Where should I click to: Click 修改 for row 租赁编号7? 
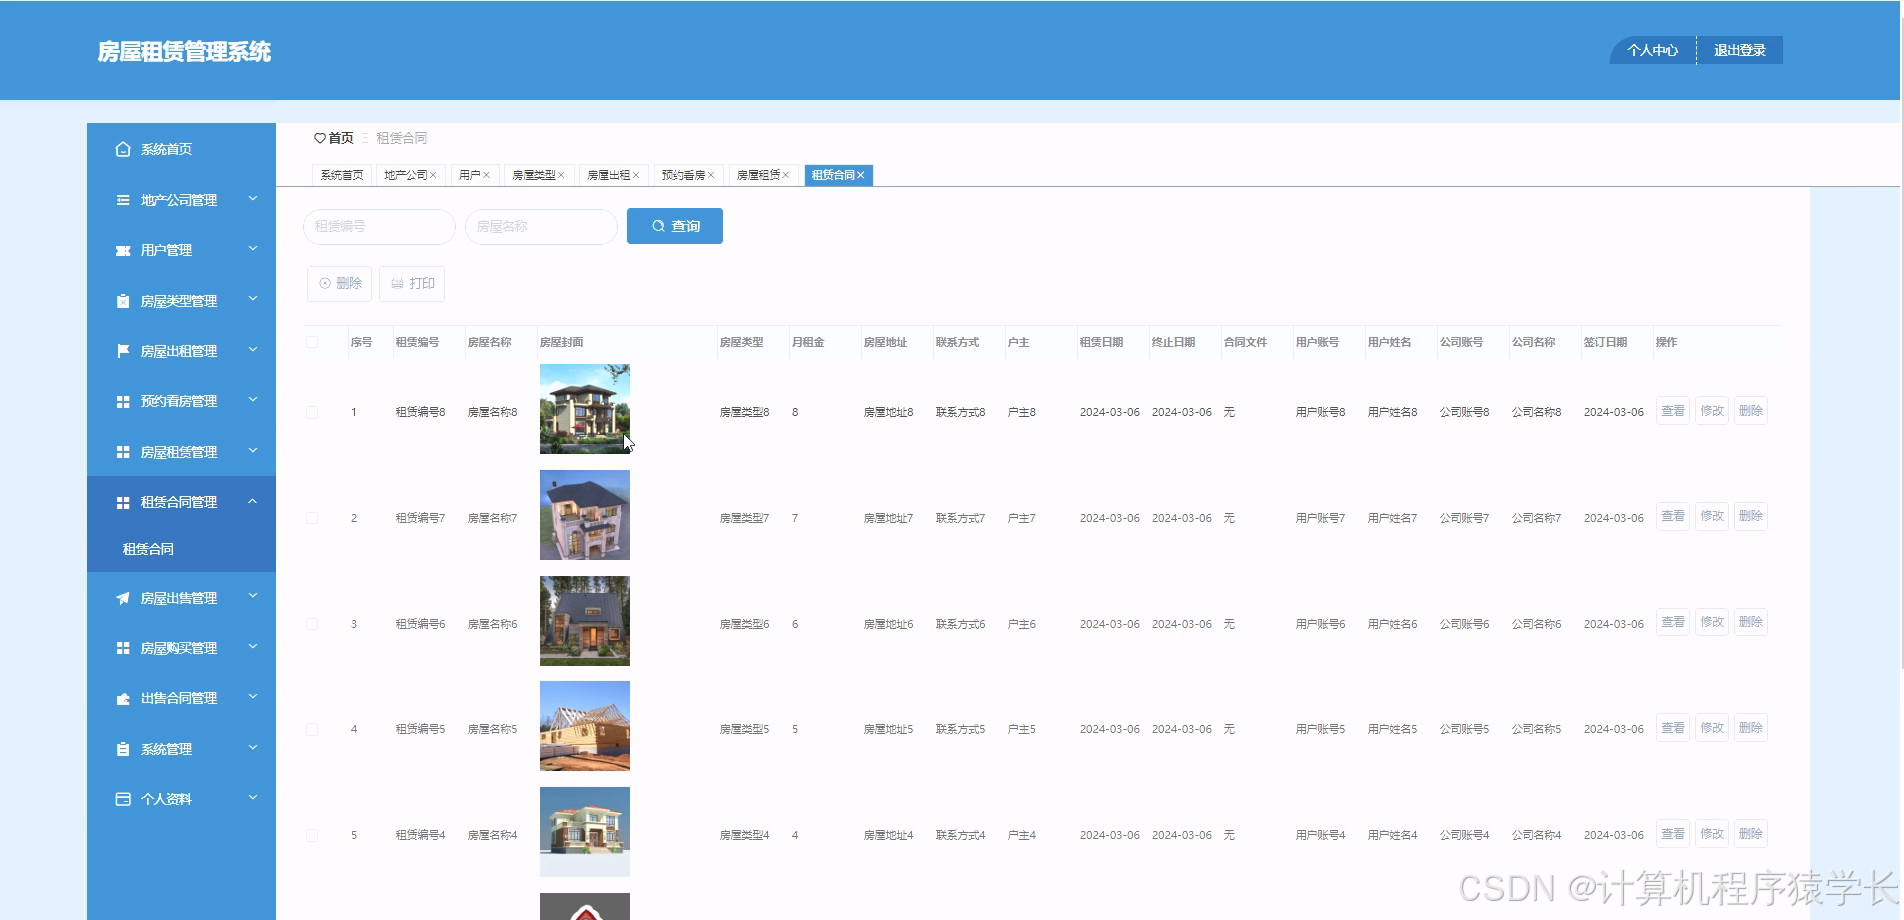pyautogui.click(x=1712, y=516)
